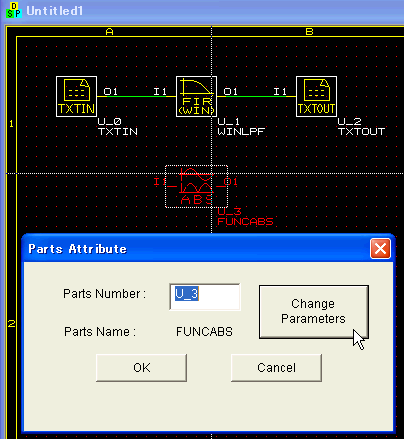404x439 pixels.
Task: Click the red I1 pin of ABS block
Action: (x=160, y=182)
